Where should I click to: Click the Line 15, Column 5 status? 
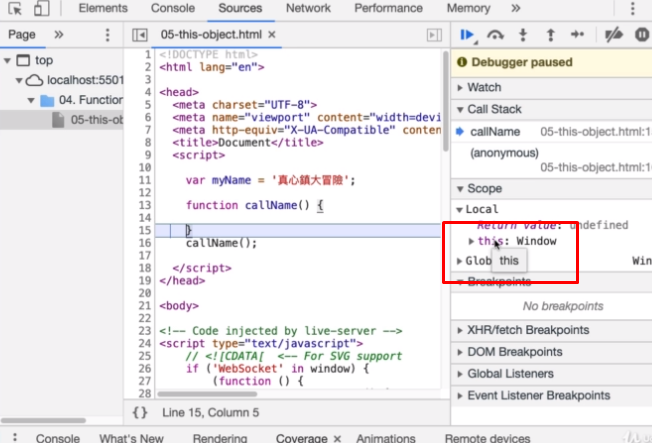pos(210,413)
